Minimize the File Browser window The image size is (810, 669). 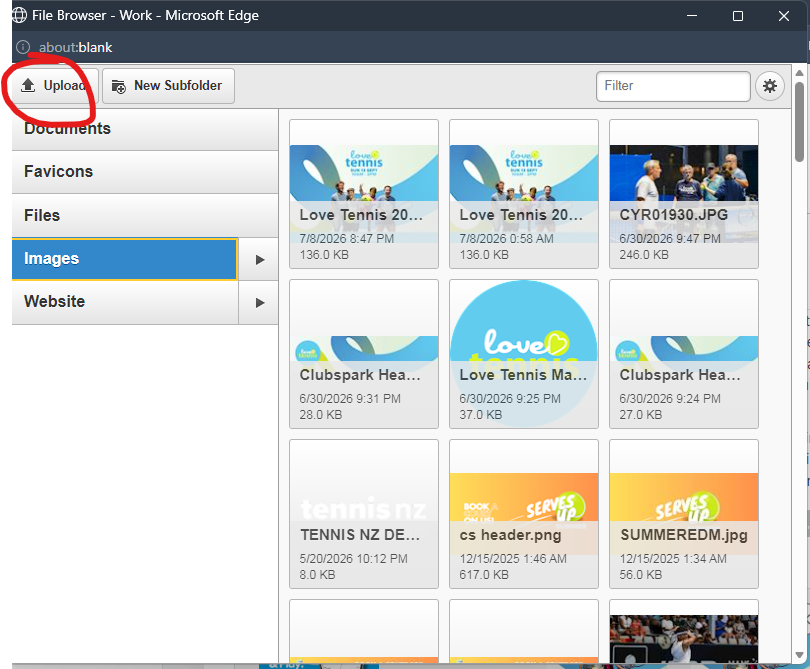point(692,16)
